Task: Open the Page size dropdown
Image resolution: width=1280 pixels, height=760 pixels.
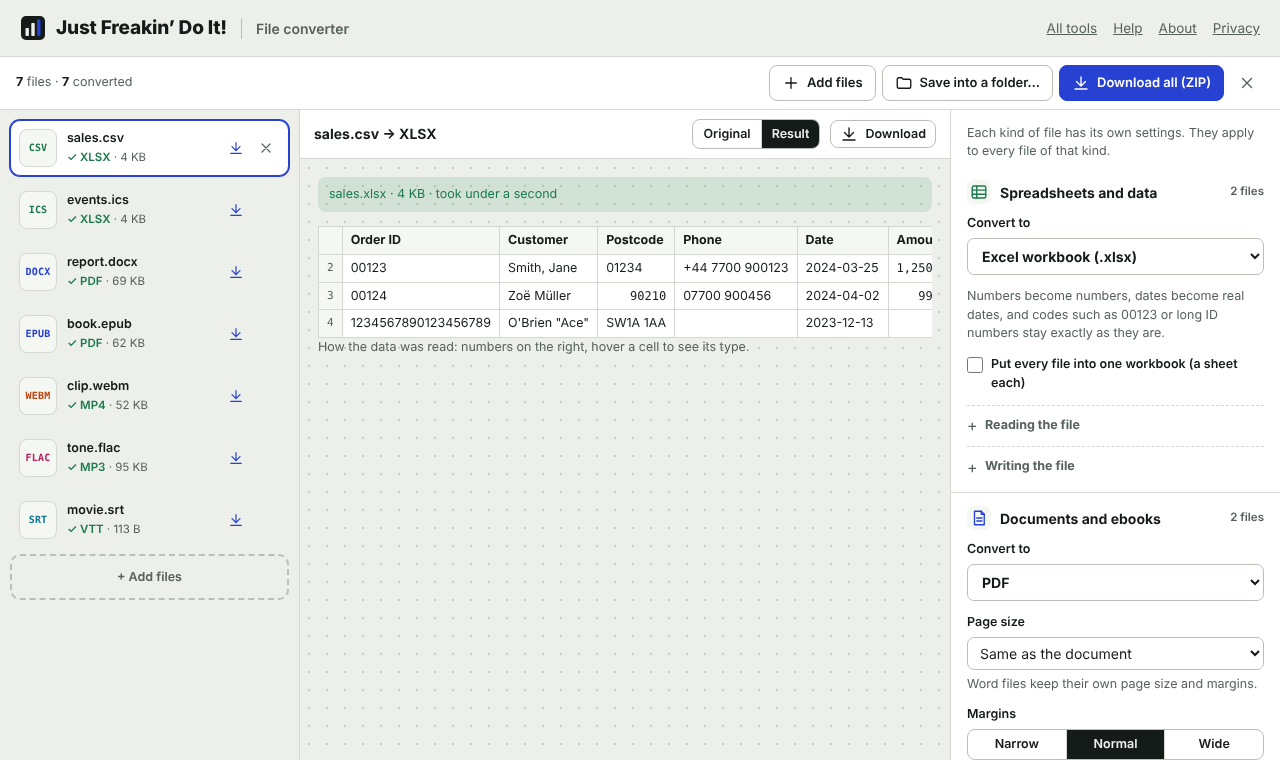Action: (x=1115, y=654)
